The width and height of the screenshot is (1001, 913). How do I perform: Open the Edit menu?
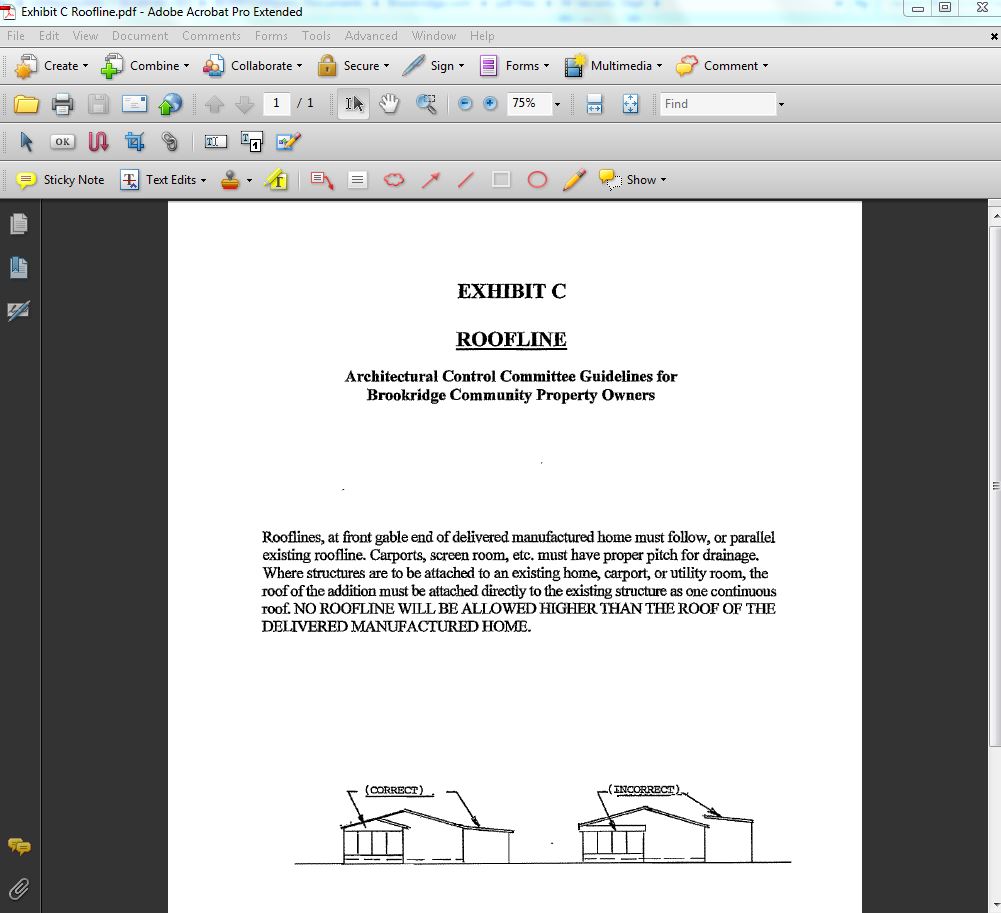tap(49, 36)
